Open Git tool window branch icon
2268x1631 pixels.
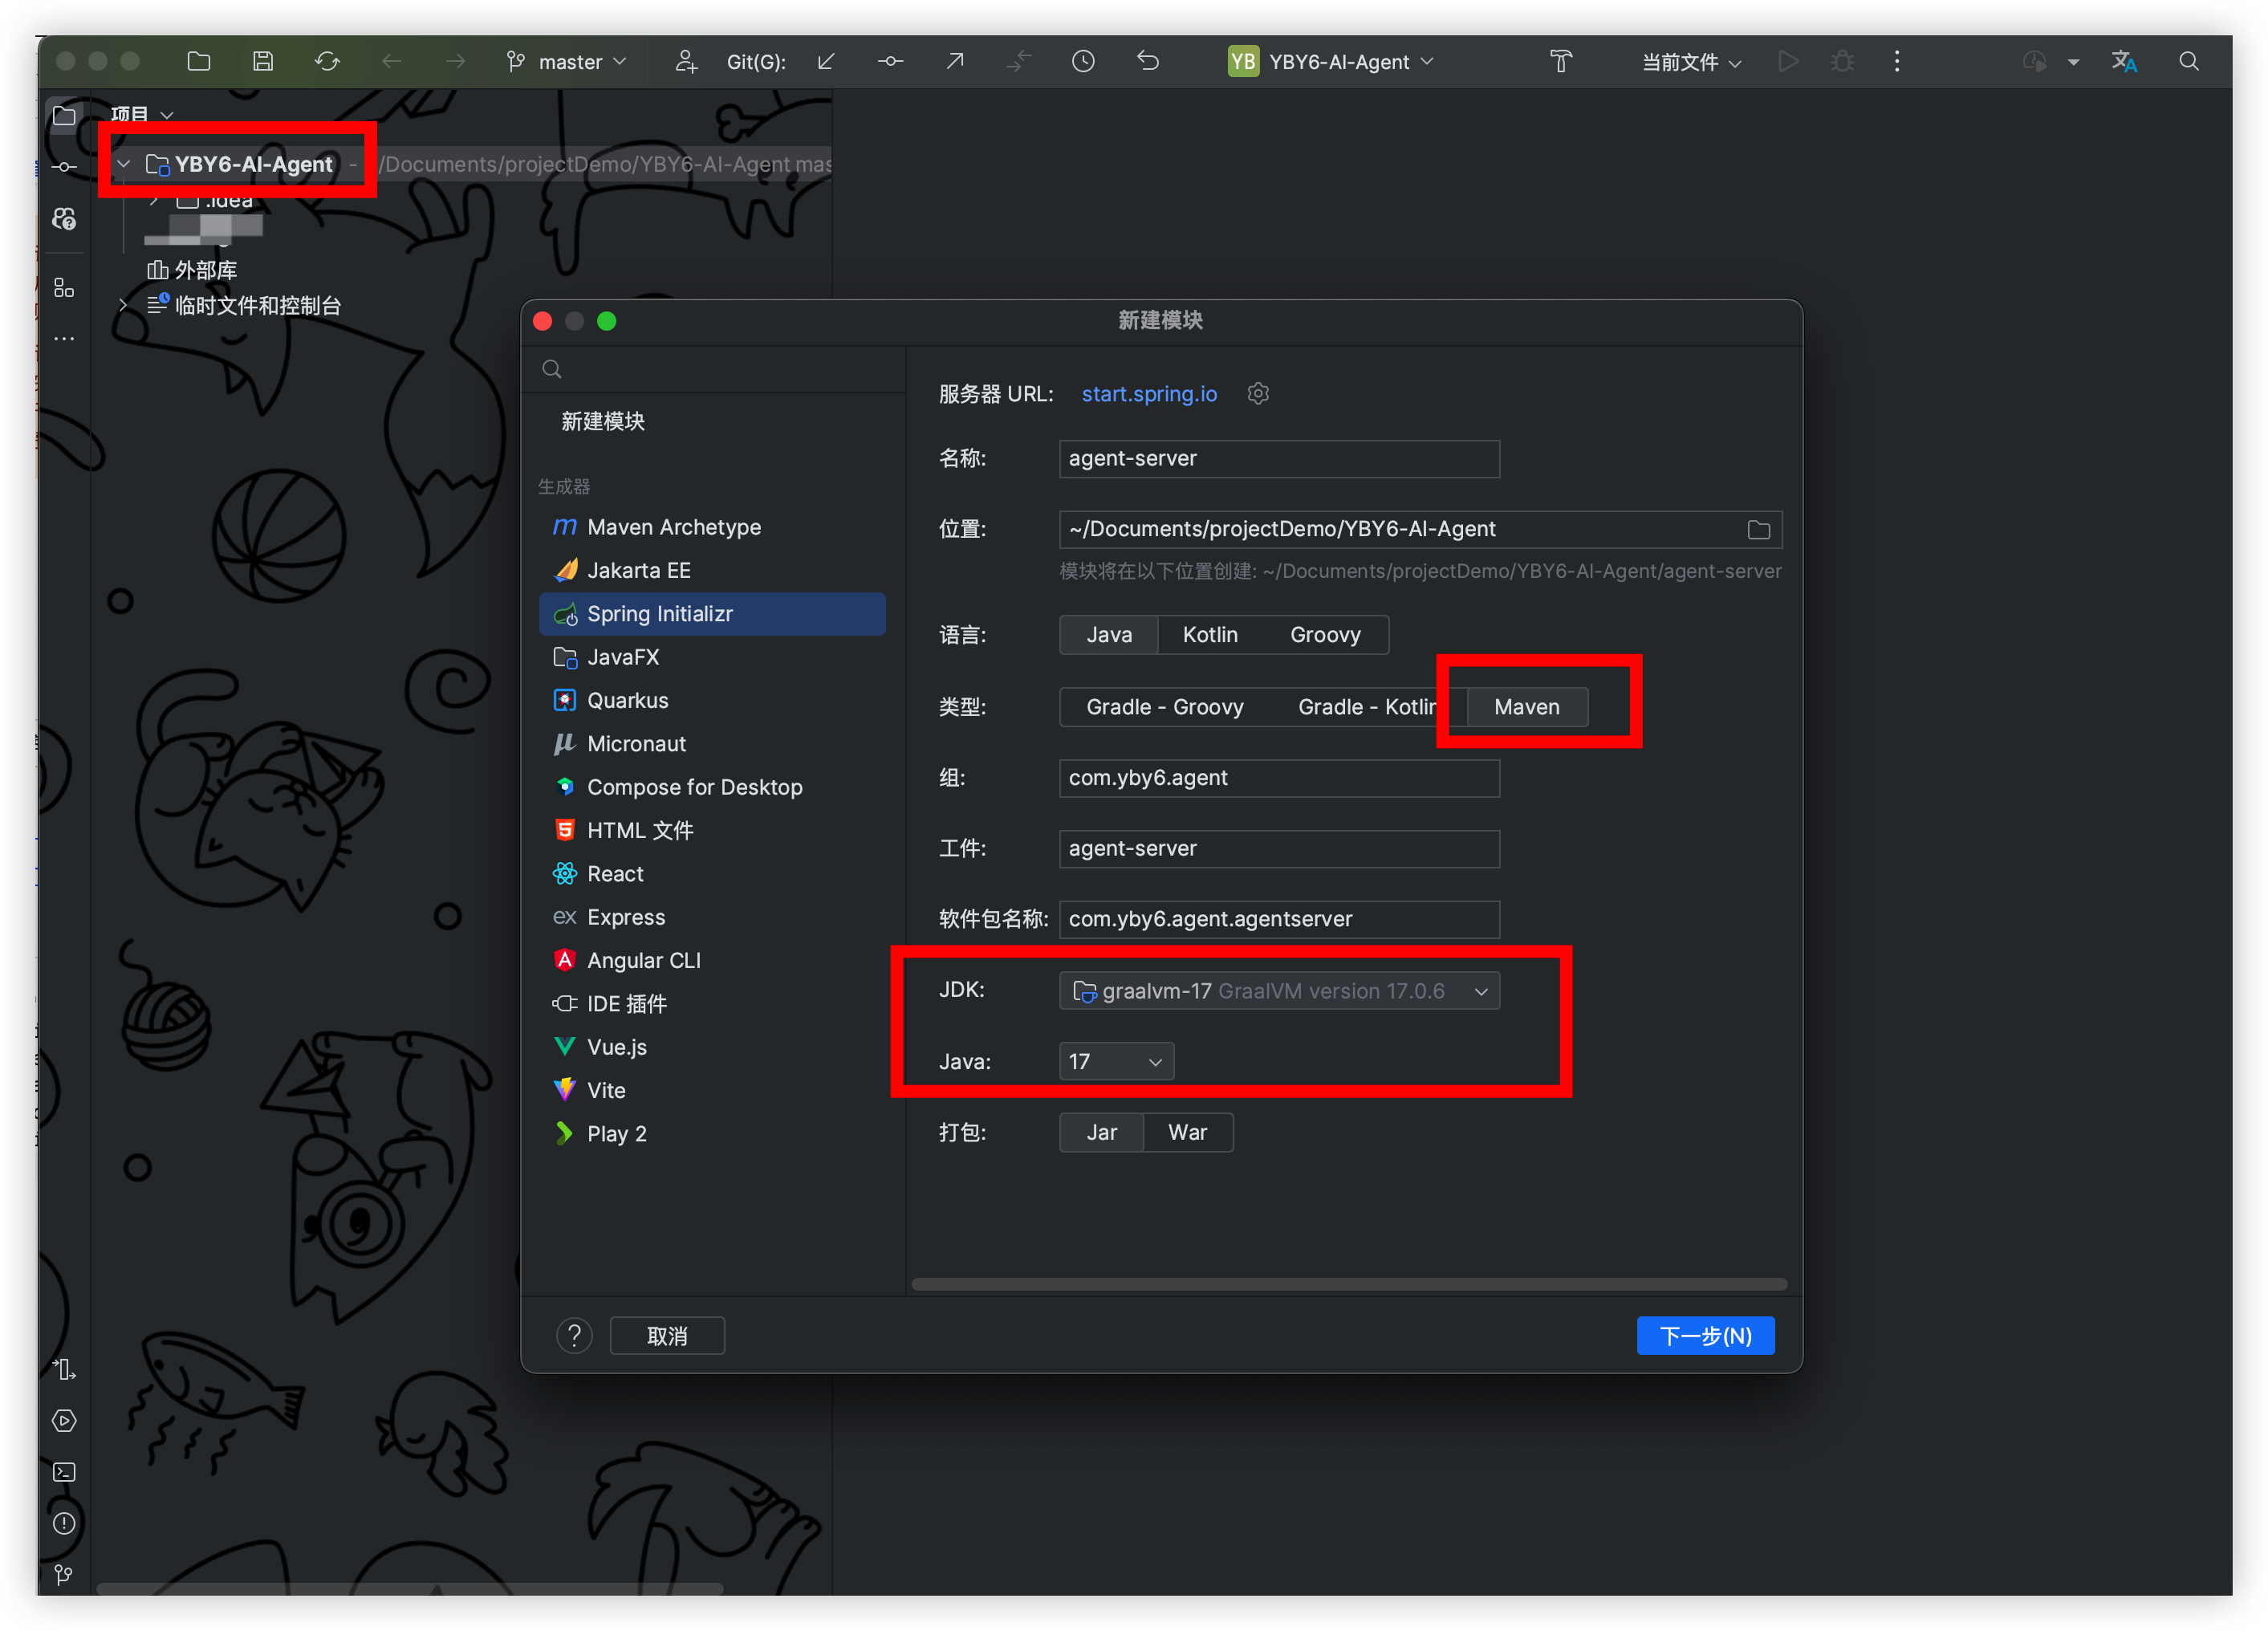pyautogui.click(x=64, y=1575)
